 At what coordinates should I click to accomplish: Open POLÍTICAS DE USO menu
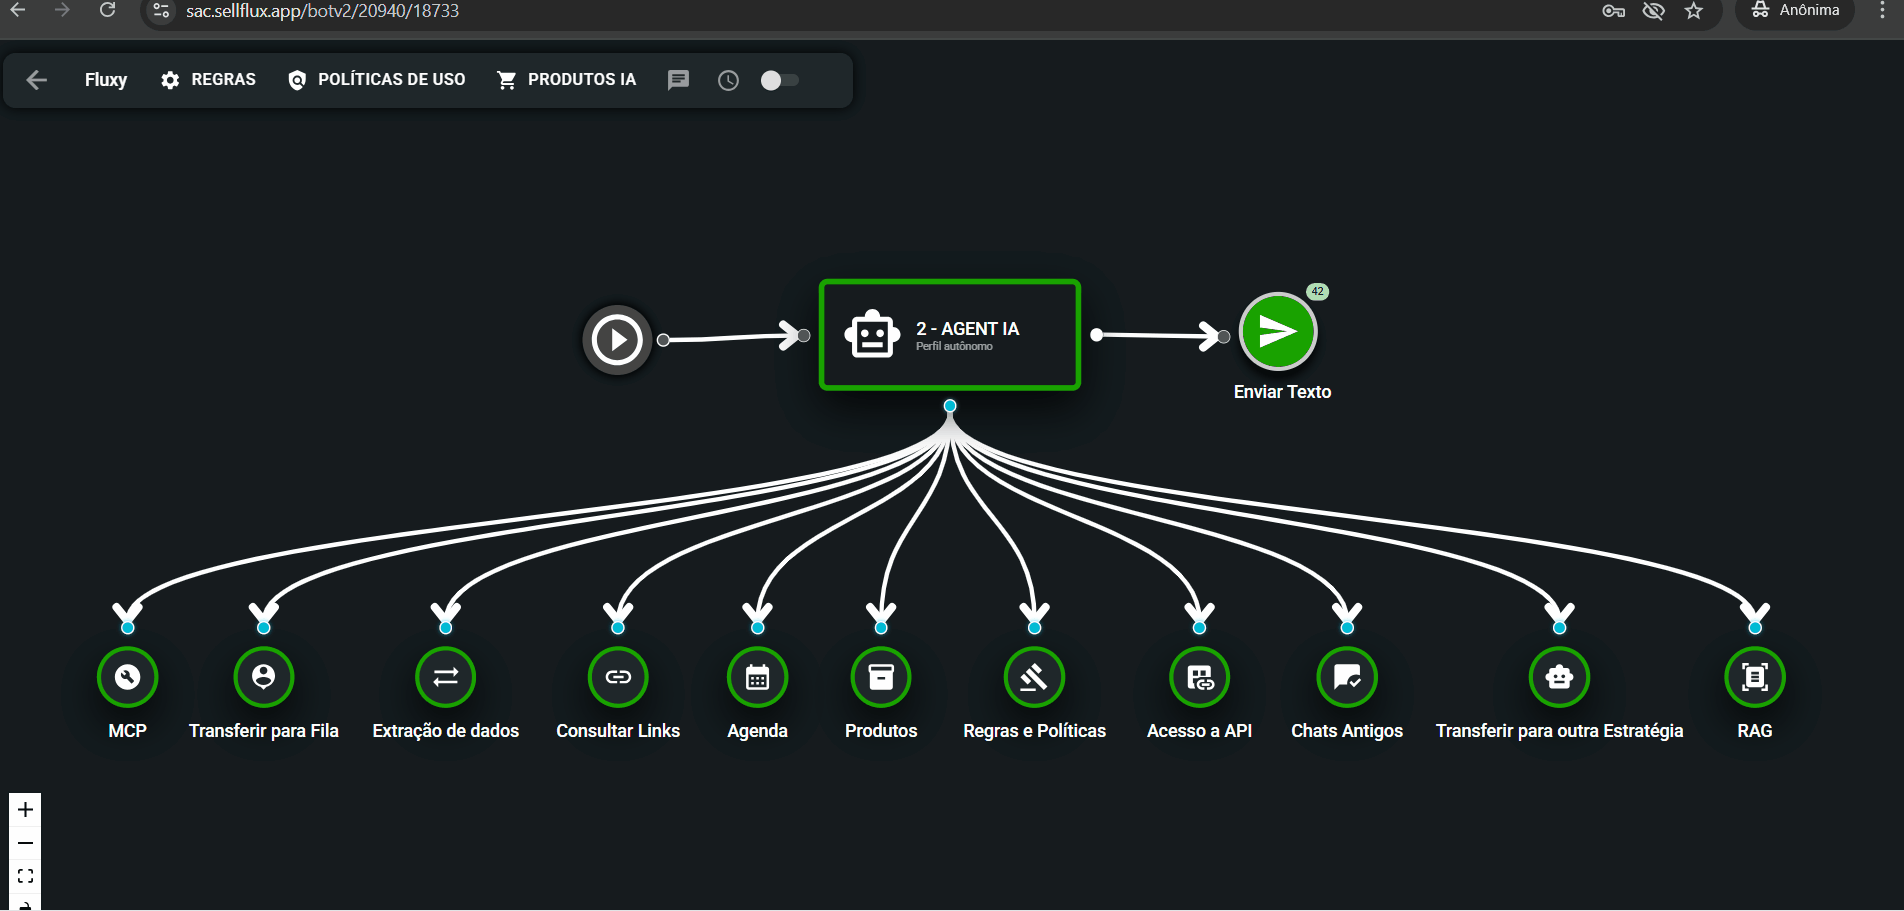click(376, 80)
